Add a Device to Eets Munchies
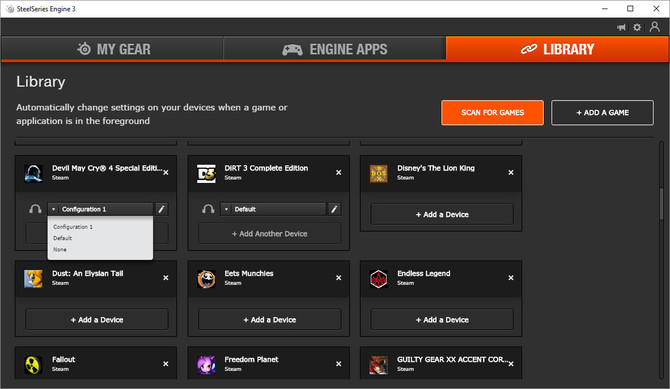 [270, 320]
